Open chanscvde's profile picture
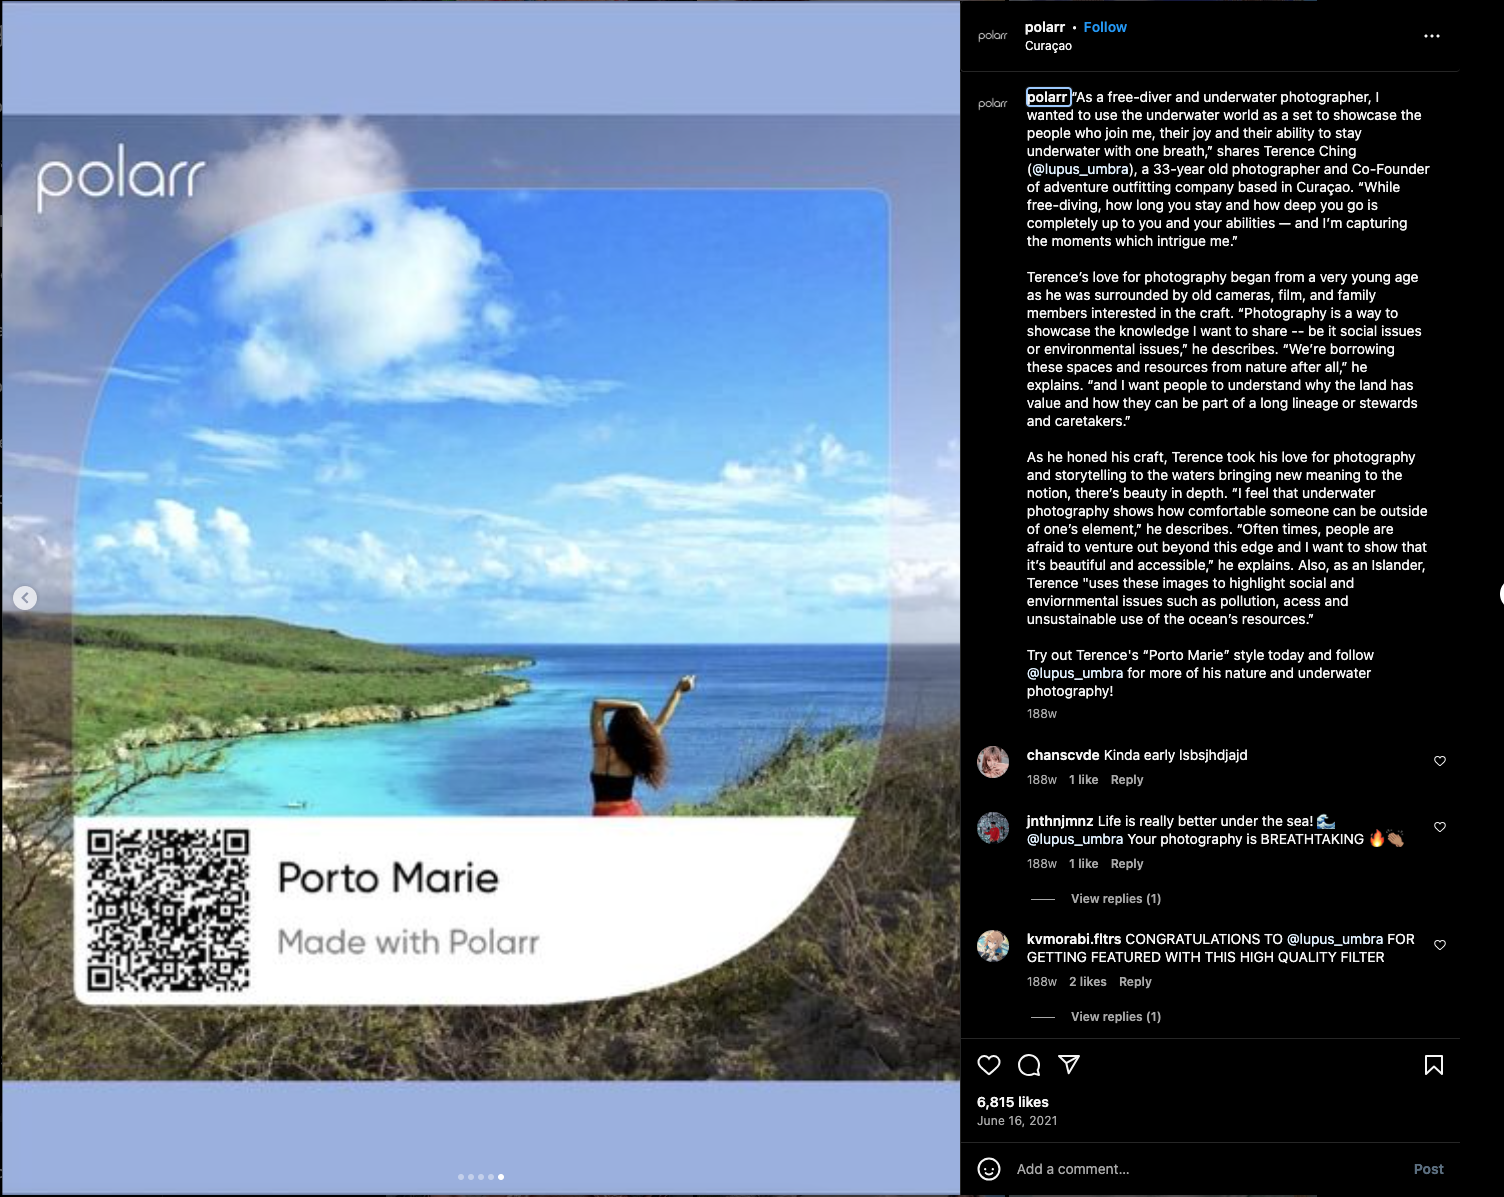 pos(993,762)
